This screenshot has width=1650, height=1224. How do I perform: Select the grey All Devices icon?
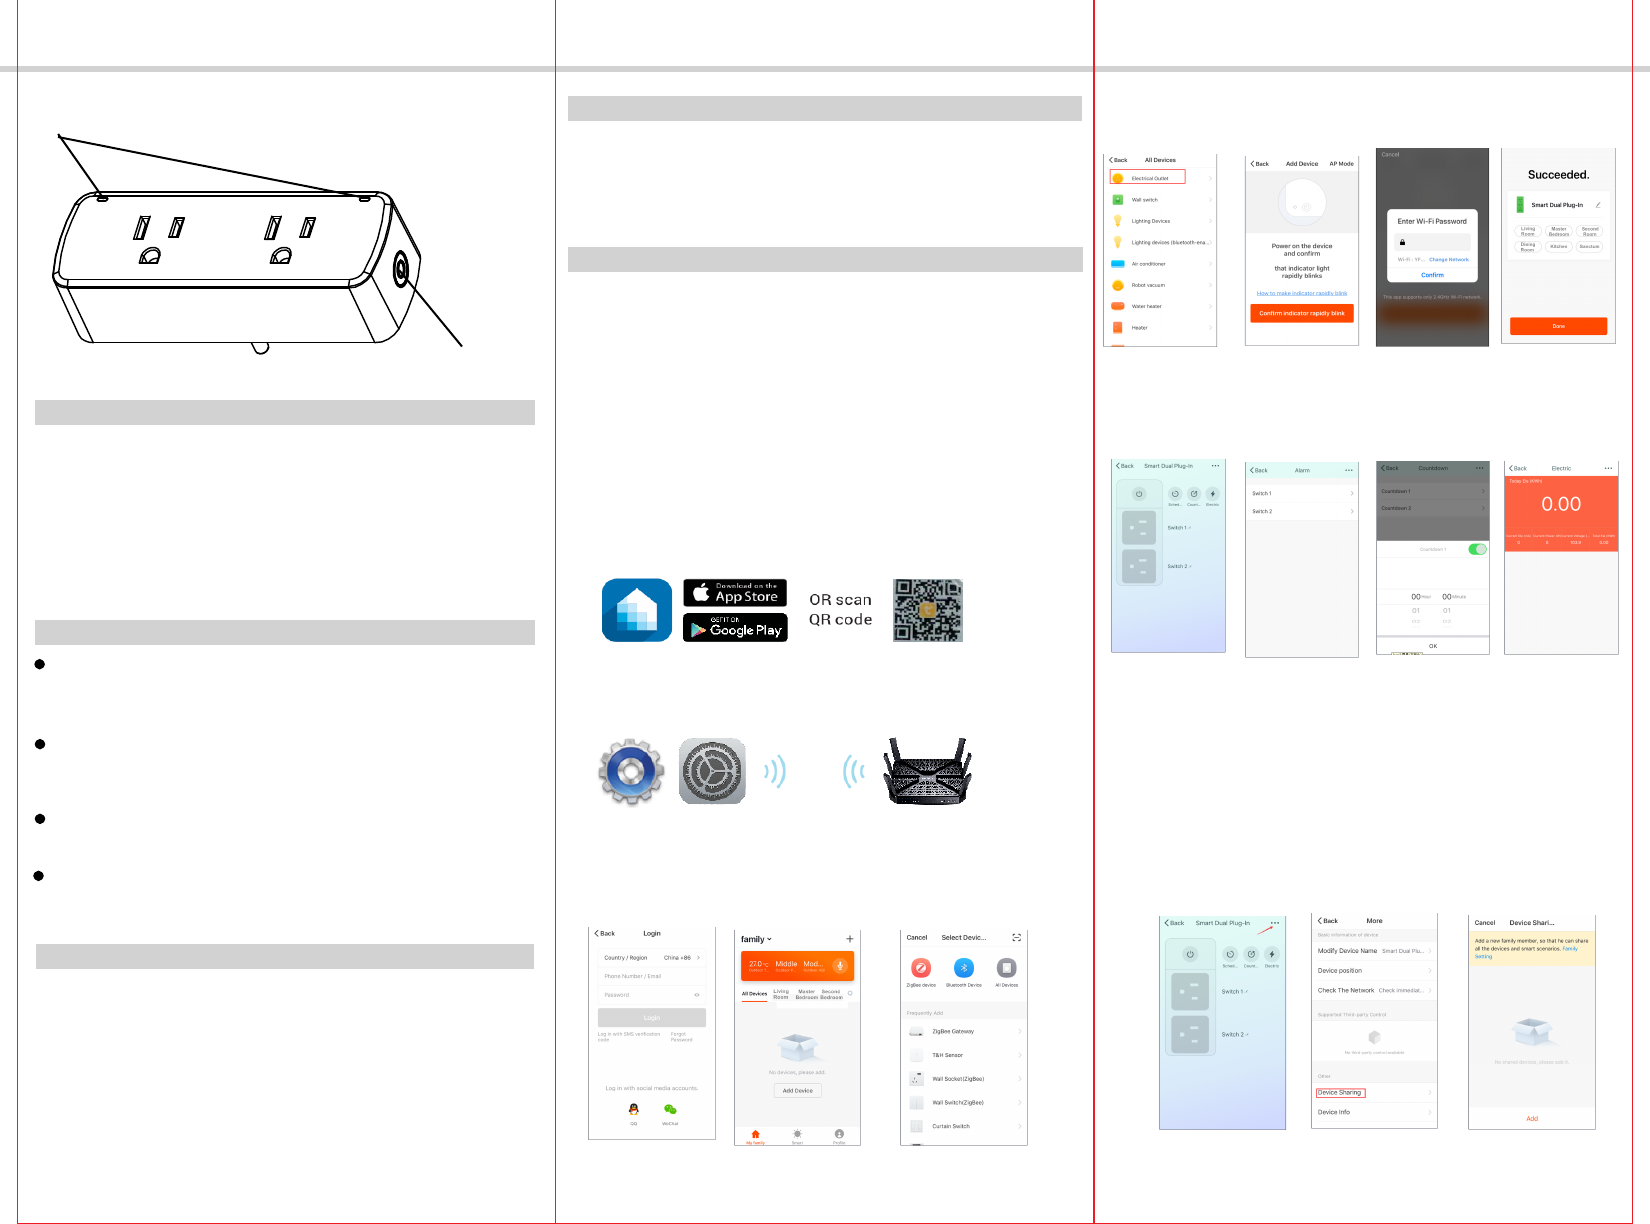coord(1007,968)
